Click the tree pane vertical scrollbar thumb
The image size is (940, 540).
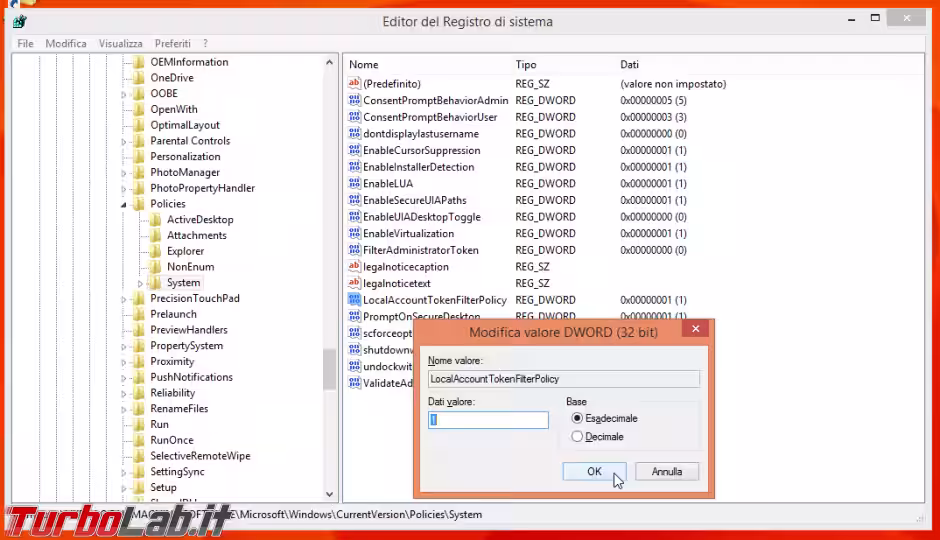click(x=330, y=368)
